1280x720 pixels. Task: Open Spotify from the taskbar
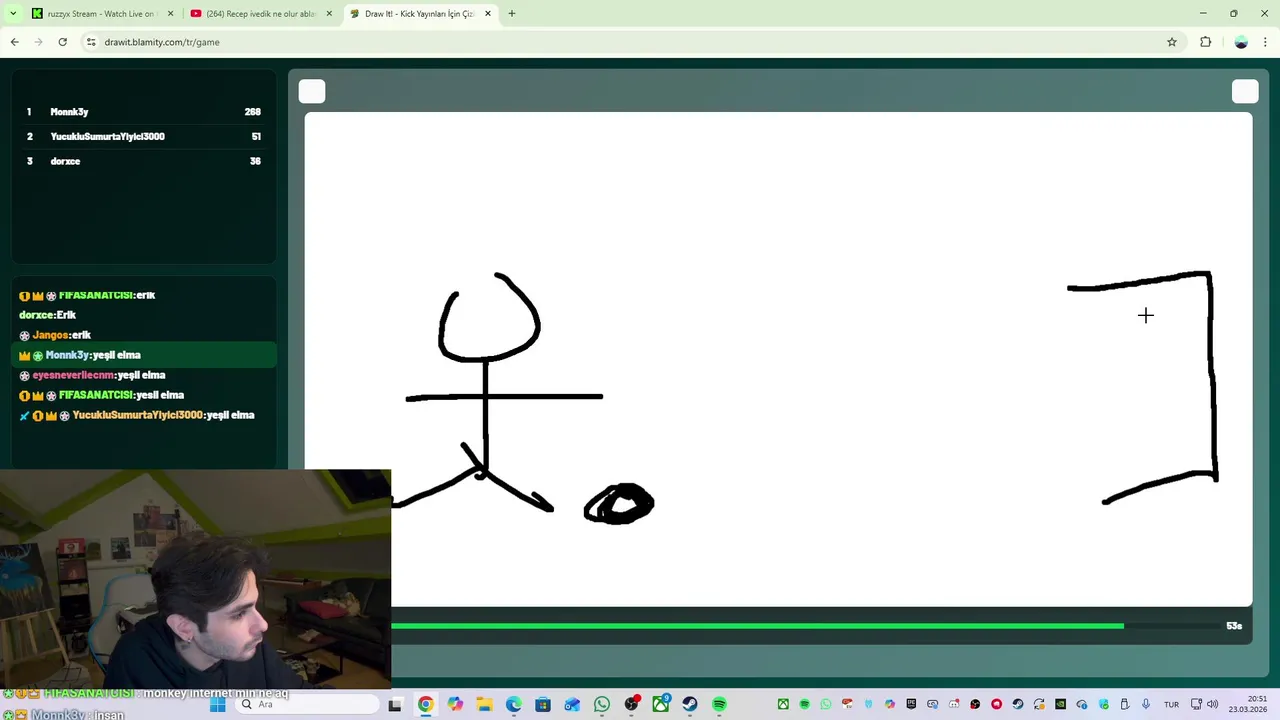[719, 705]
